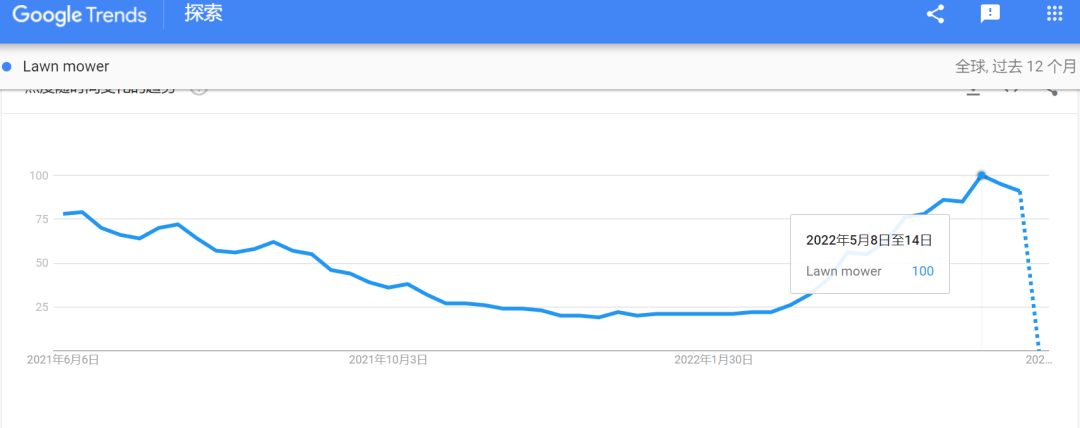Click the peak data point at 100
Viewport: 1080px width, 428px height.
coord(982,175)
